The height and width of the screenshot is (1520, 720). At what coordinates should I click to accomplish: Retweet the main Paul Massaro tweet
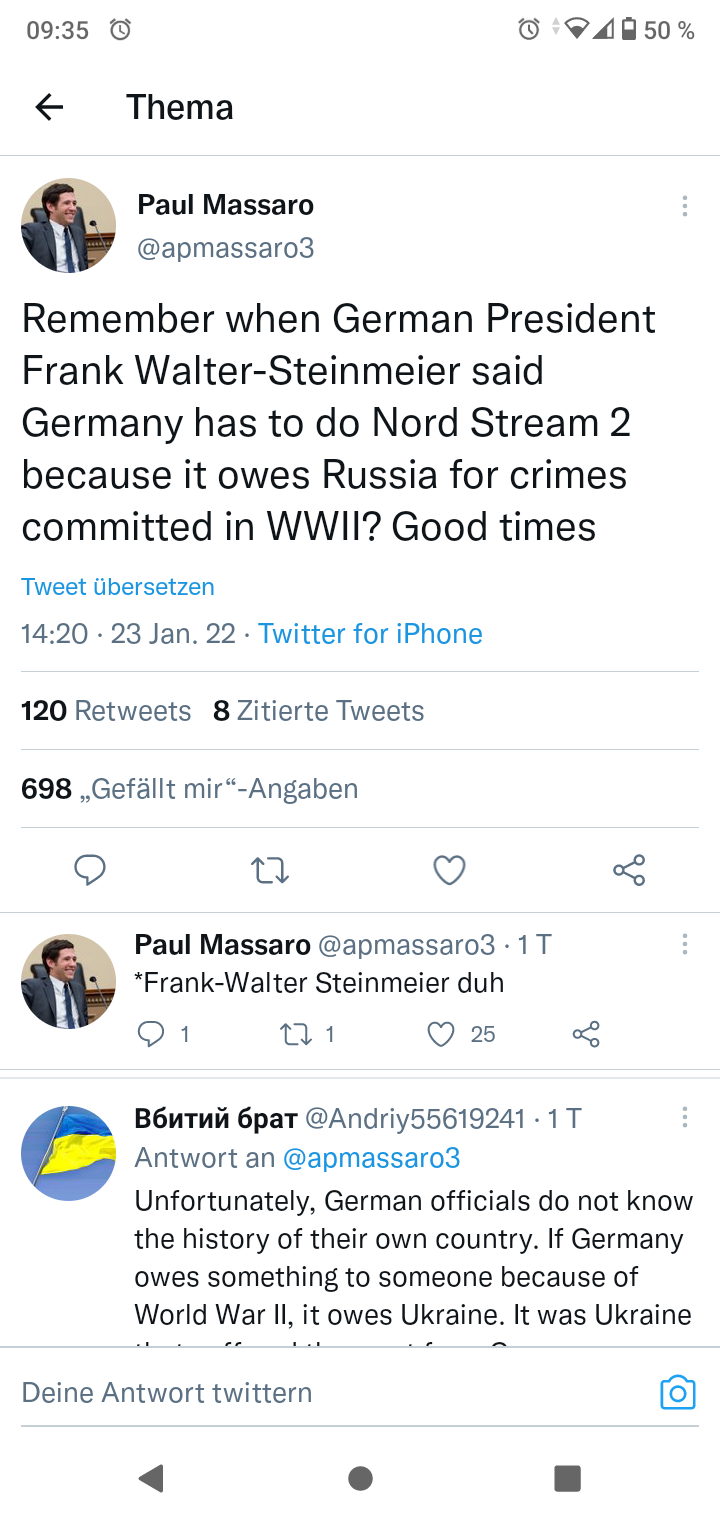click(270, 870)
